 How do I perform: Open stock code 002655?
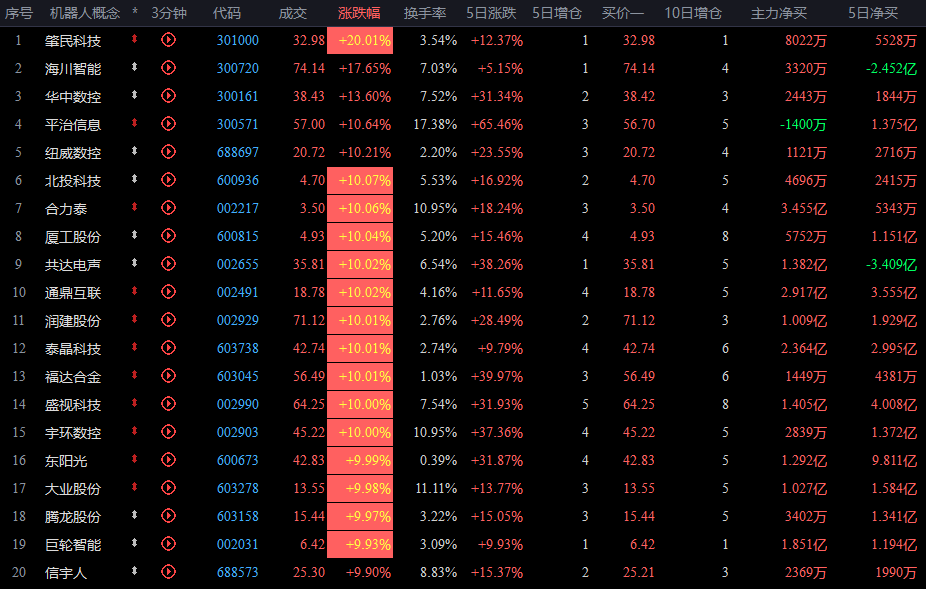[x=238, y=264]
